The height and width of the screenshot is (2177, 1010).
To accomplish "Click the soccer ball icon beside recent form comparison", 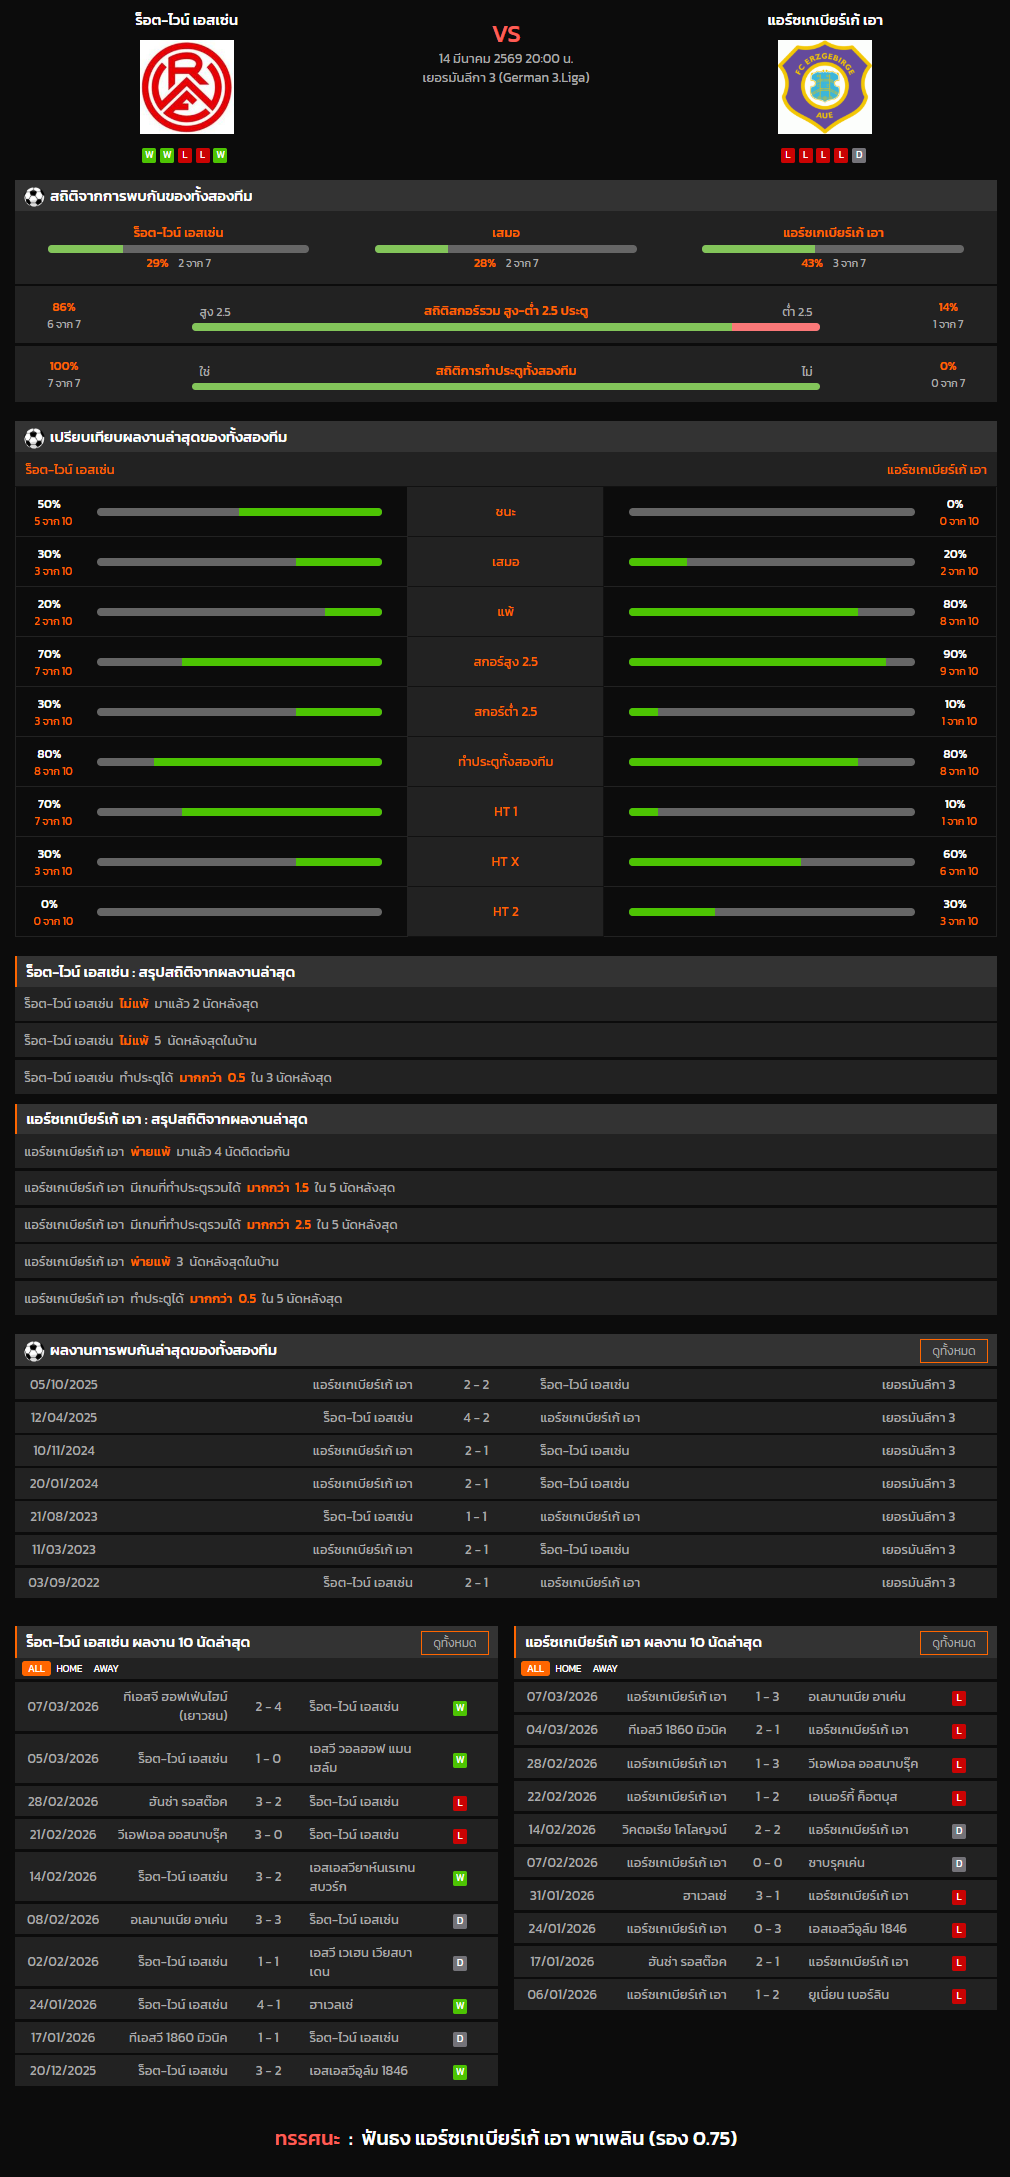I will pyautogui.click(x=34, y=437).
